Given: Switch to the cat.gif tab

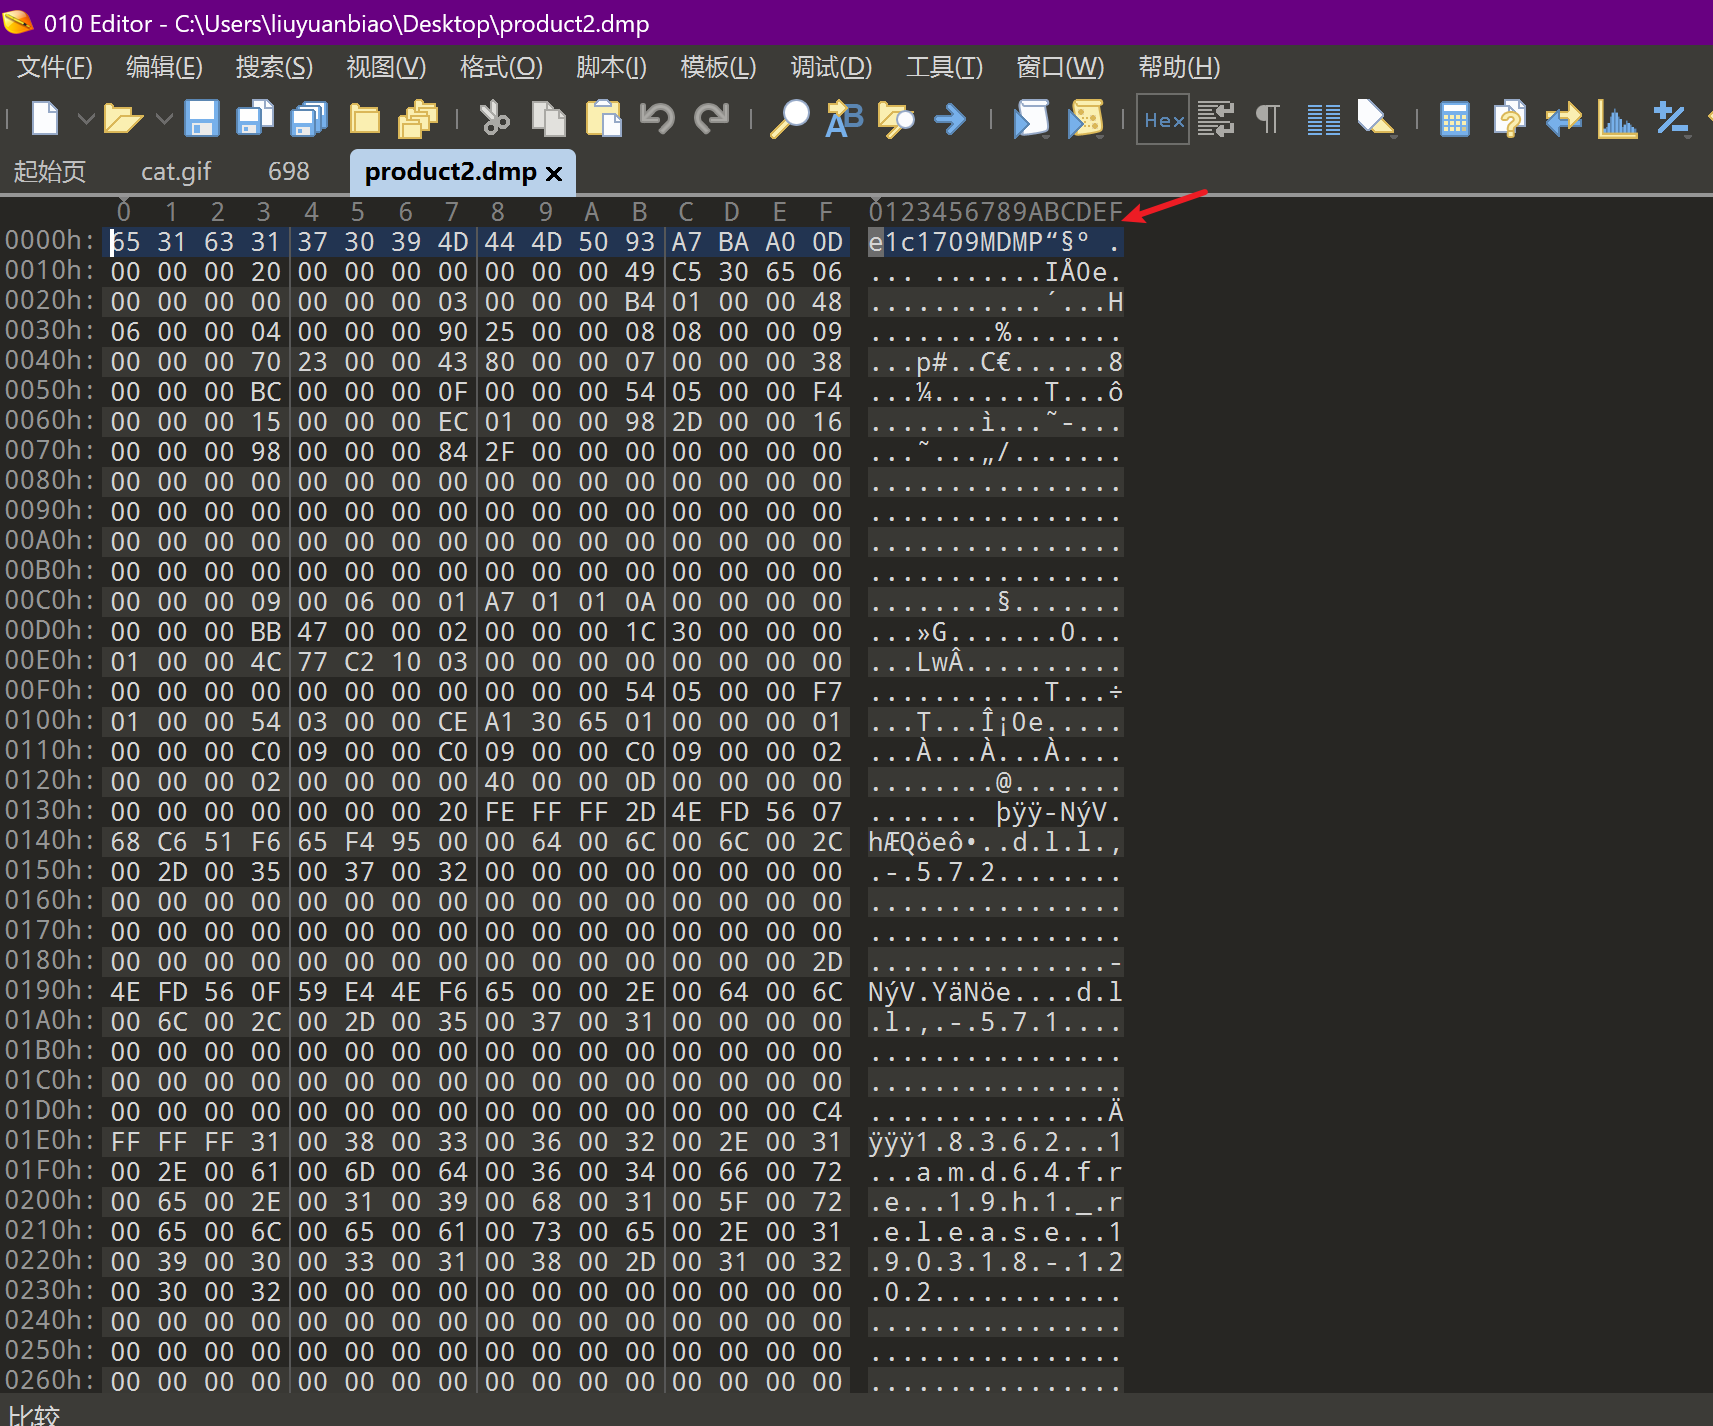Looking at the screenshot, I should tap(176, 172).
